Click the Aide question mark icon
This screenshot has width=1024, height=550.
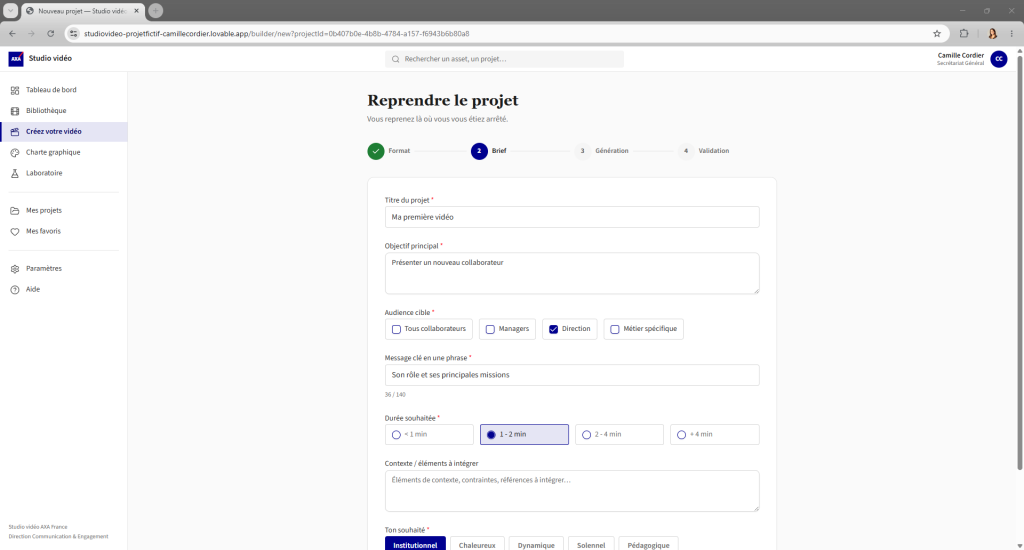[15, 290]
